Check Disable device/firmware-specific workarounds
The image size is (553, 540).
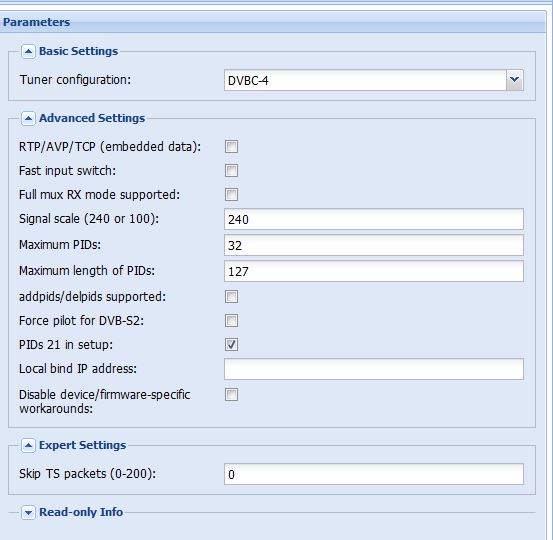(231, 395)
